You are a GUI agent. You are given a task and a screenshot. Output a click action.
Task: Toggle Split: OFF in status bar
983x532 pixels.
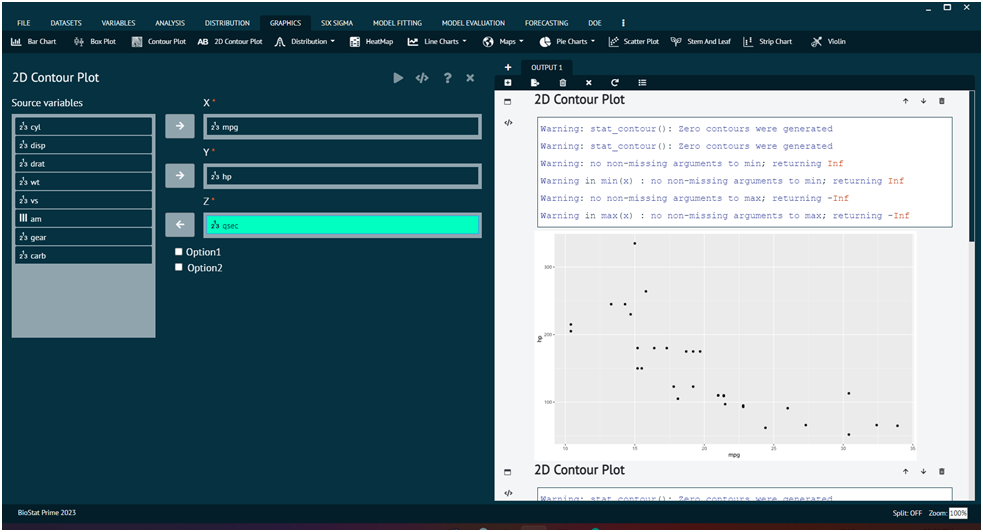click(907, 513)
